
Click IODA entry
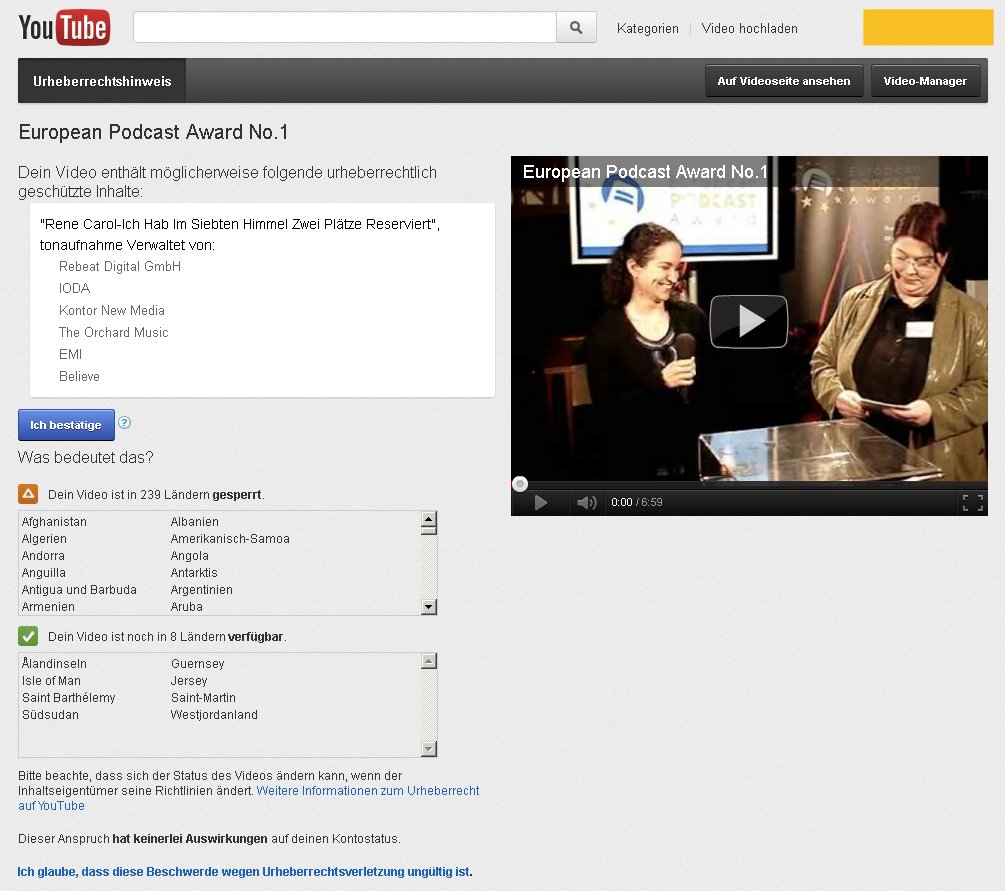coord(74,288)
